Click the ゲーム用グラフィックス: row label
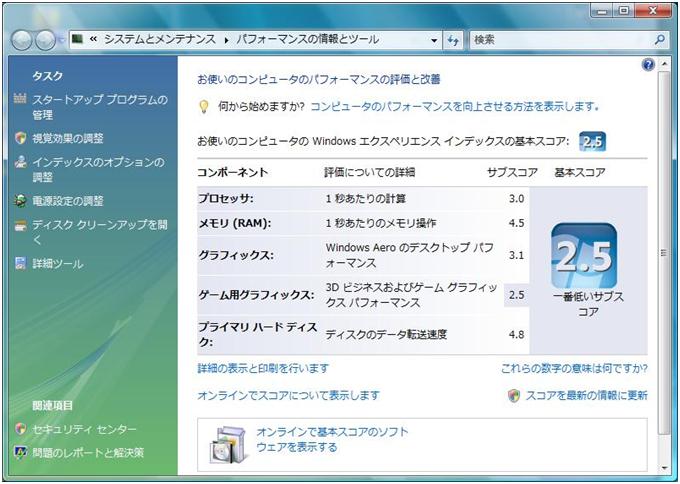680x484 pixels. pos(256,295)
